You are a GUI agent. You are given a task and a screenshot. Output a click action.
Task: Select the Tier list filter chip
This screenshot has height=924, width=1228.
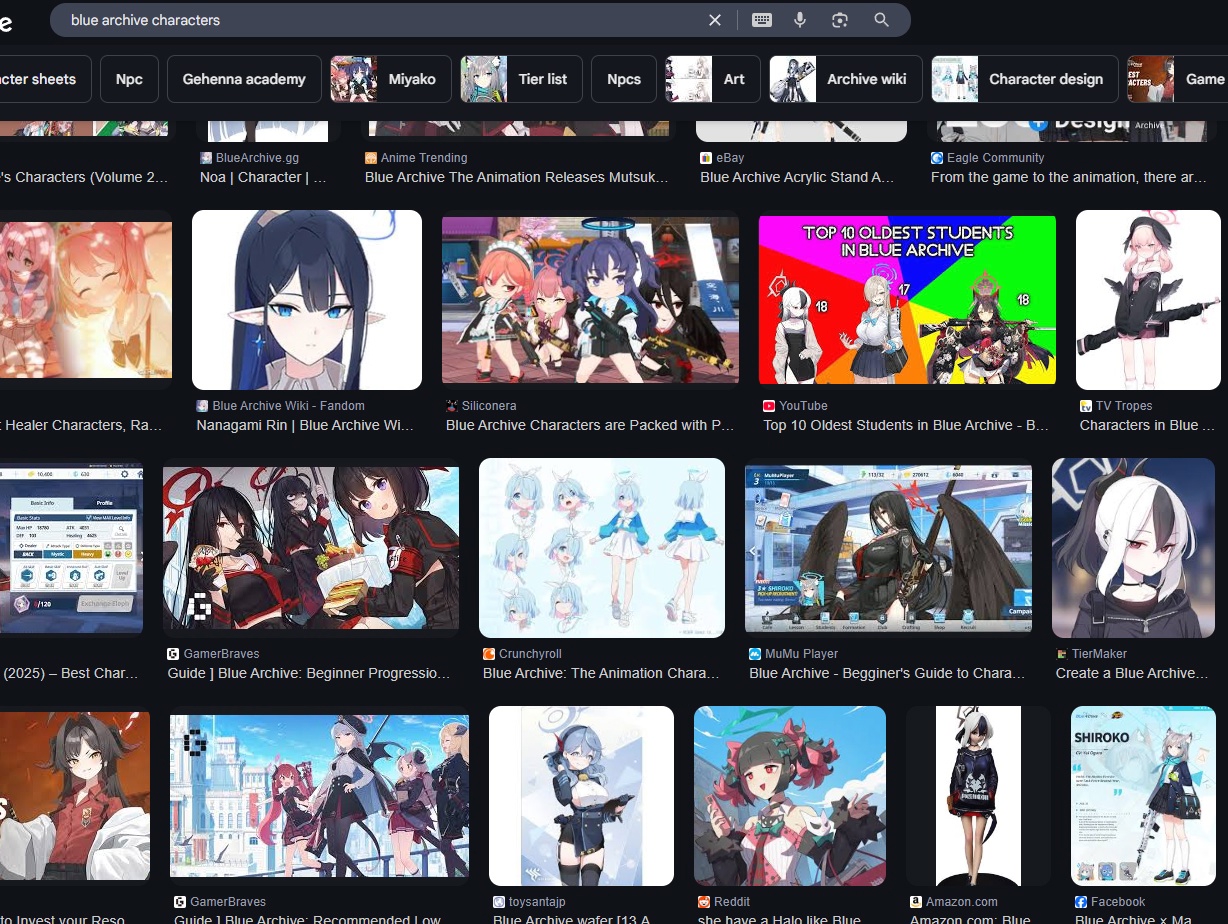click(521, 79)
